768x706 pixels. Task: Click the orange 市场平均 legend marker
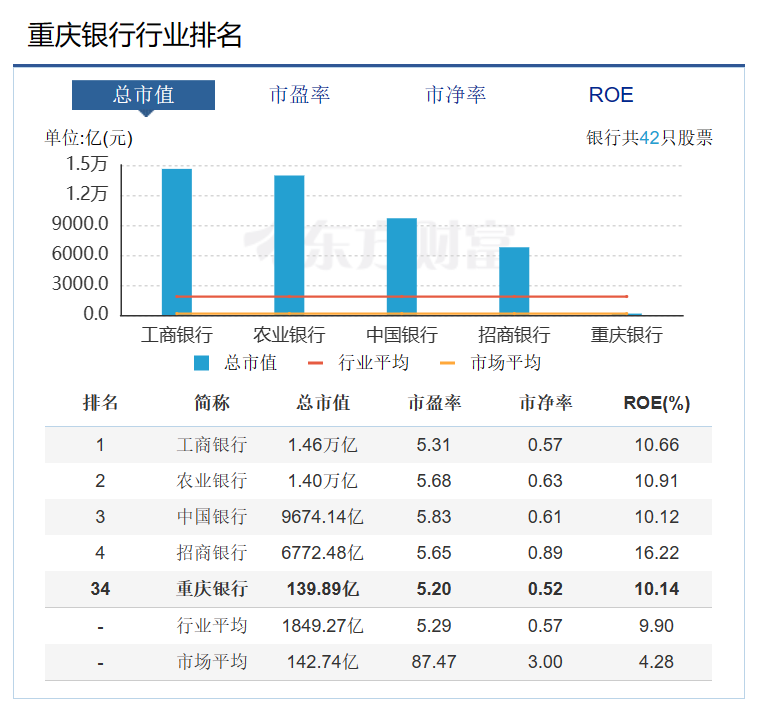click(448, 363)
